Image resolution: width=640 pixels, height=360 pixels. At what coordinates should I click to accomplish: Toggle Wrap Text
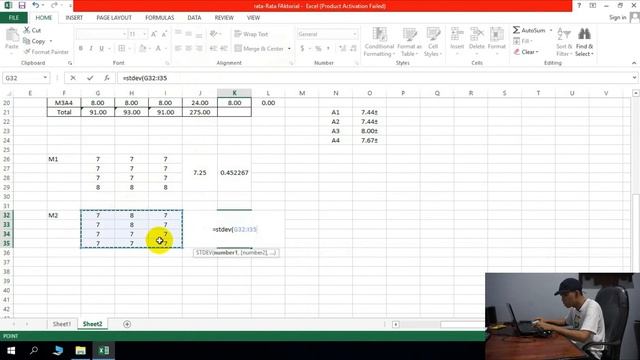point(251,34)
